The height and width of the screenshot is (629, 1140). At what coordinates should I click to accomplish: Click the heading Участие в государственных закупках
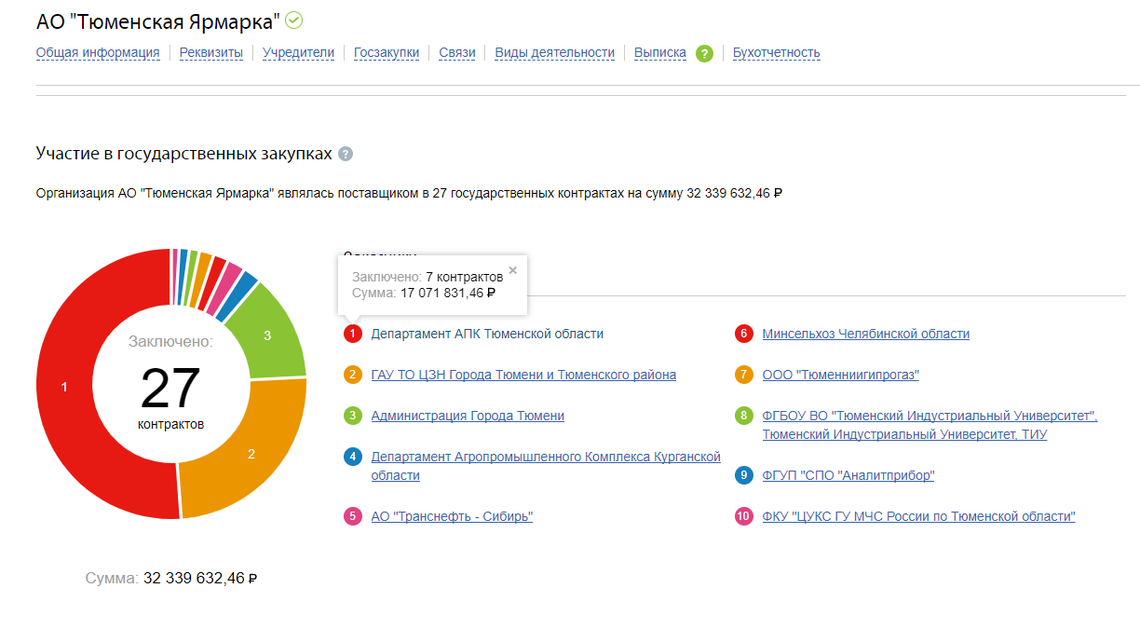[x=184, y=153]
